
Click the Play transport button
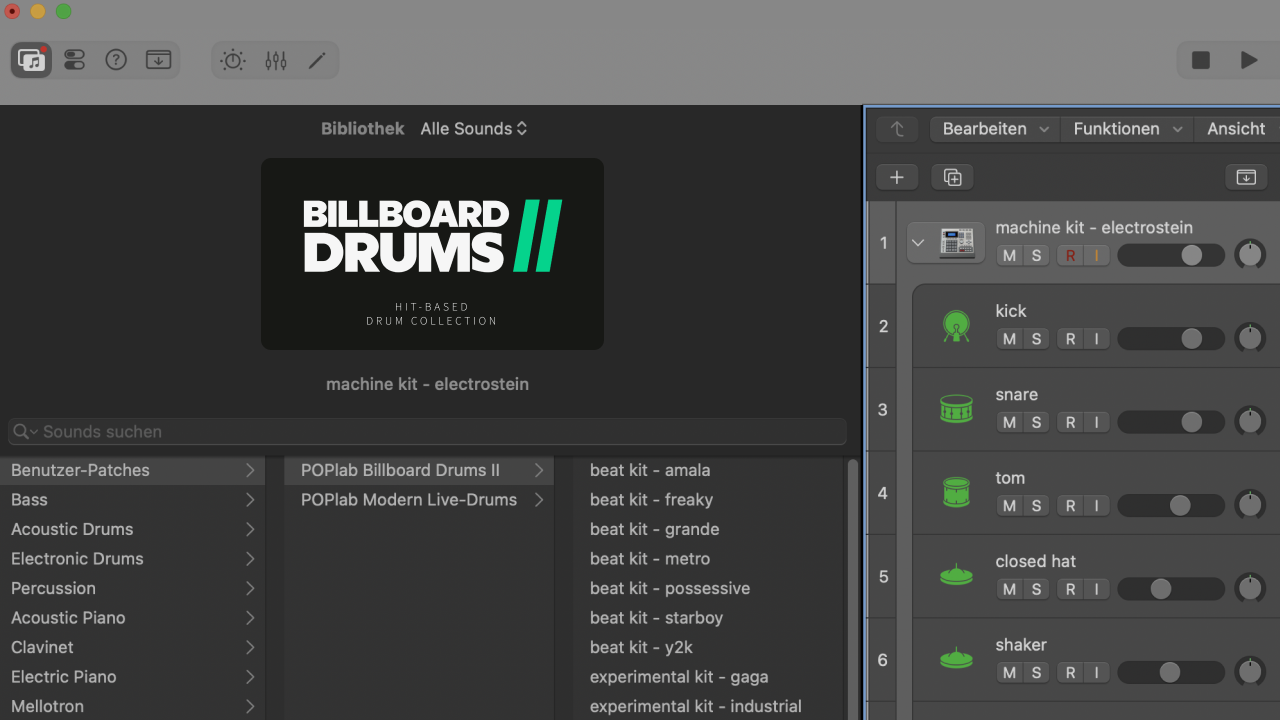(1249, 60)
